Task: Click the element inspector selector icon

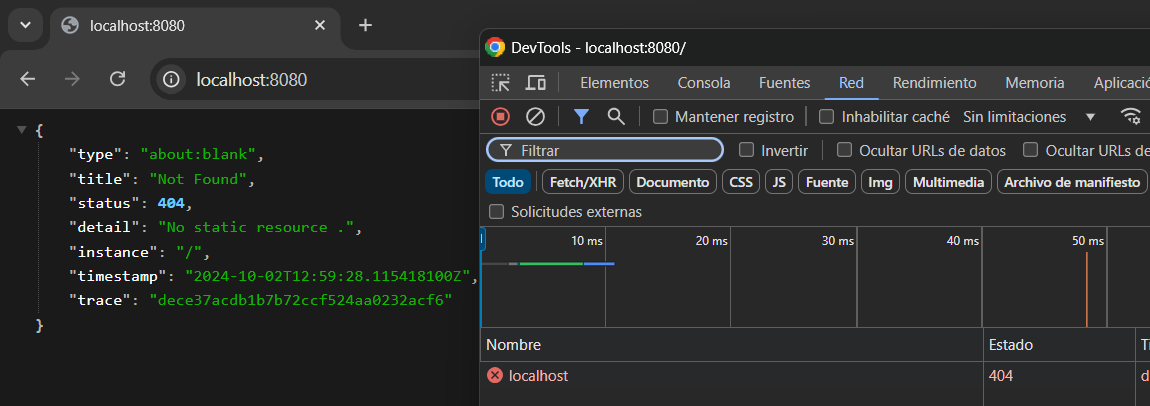Action: [x=500, y=83]
